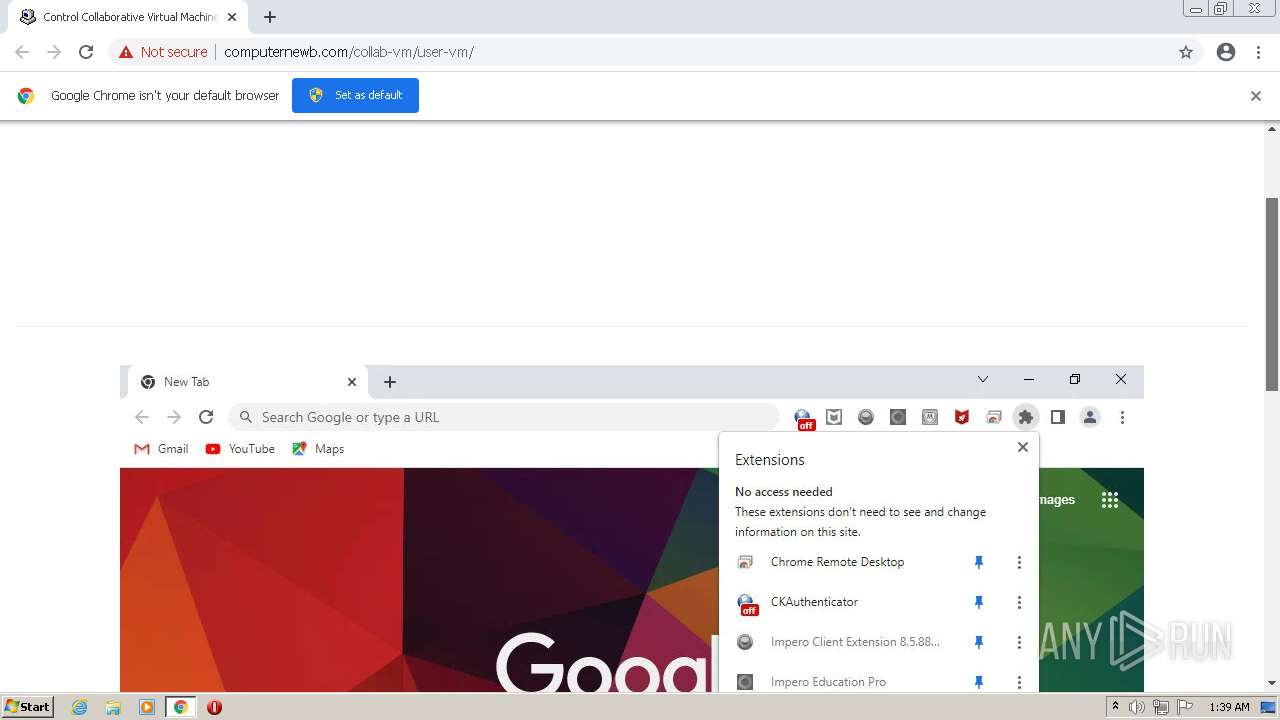The height and width of the screenshot is (720, 1280).
Task: Open Chrome Remote Desktop toolbar icon
Action: point(994,417)
